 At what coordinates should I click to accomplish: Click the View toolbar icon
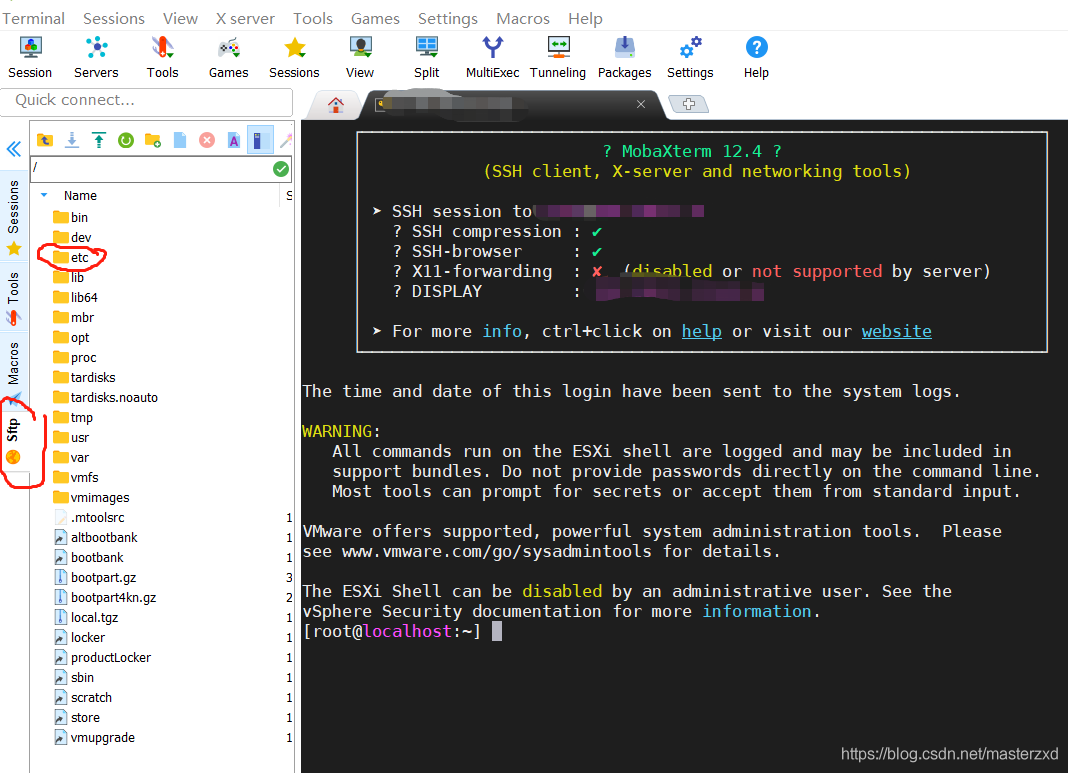[x=360, y=57]
